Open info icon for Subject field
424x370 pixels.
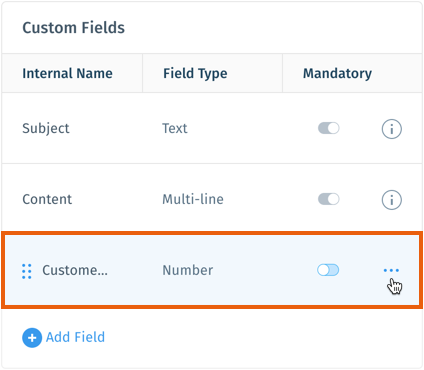[391, 129]
